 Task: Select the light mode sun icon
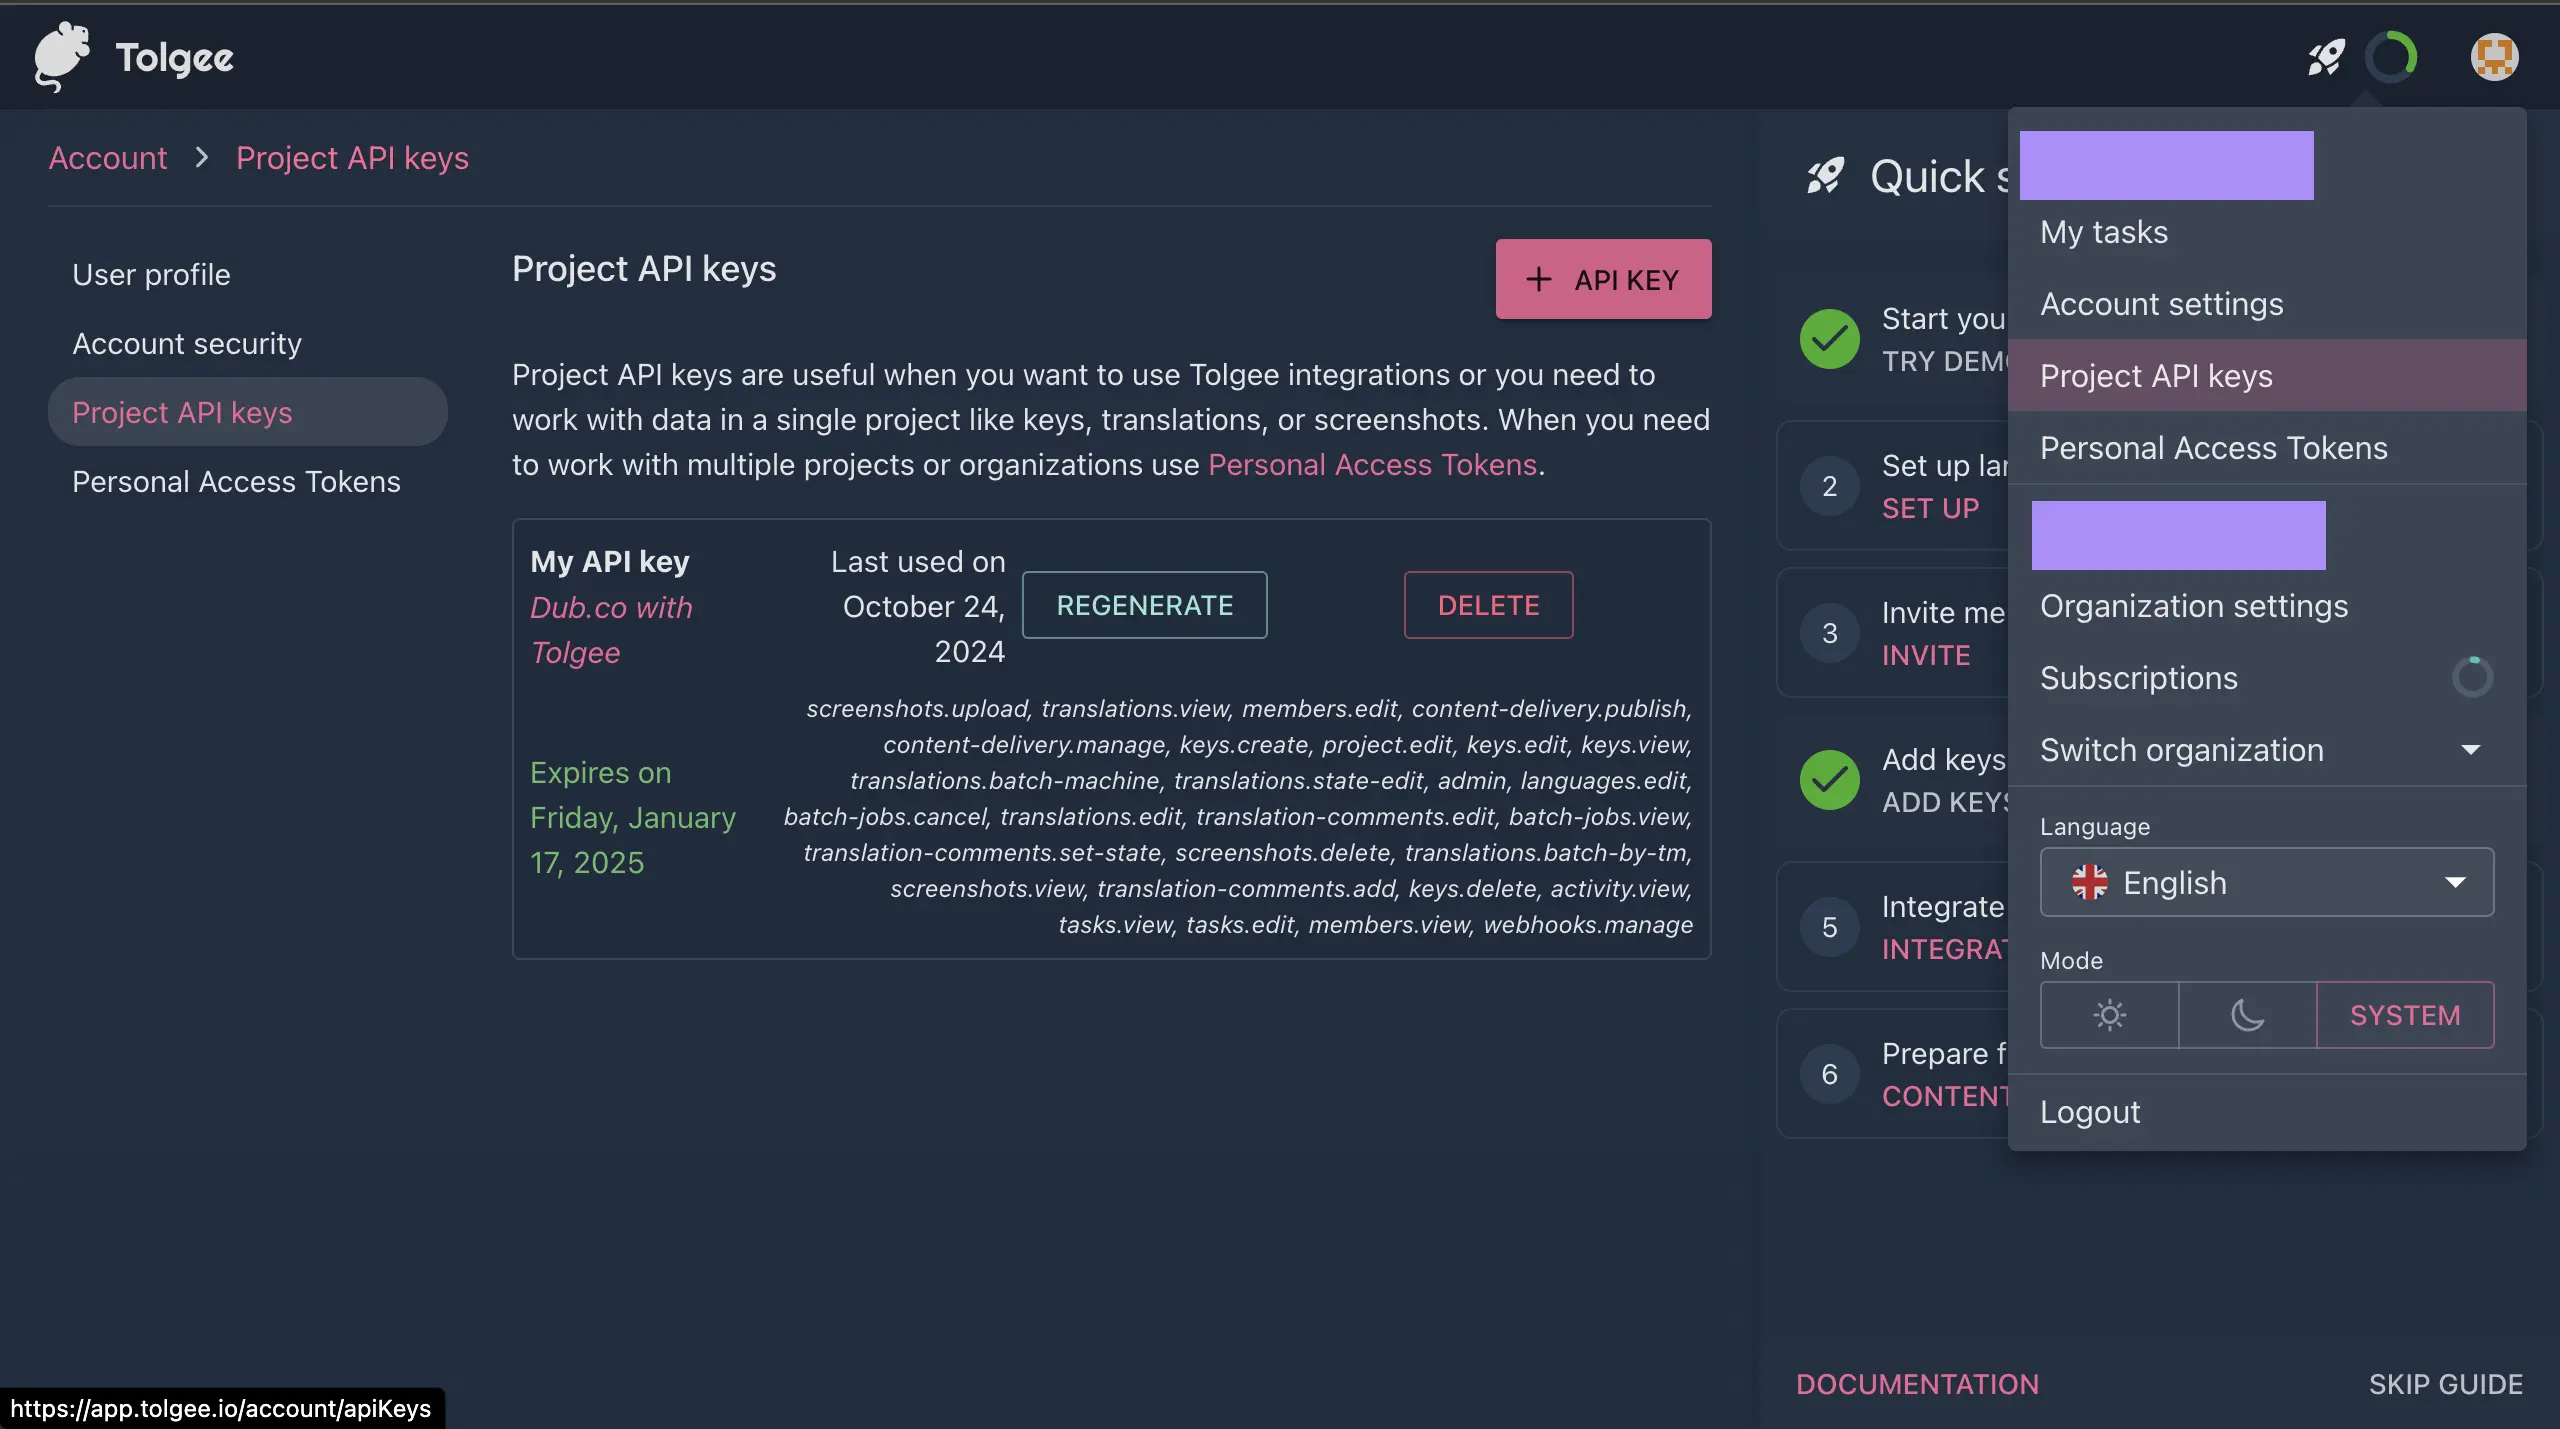[x=2109, y=1015]
